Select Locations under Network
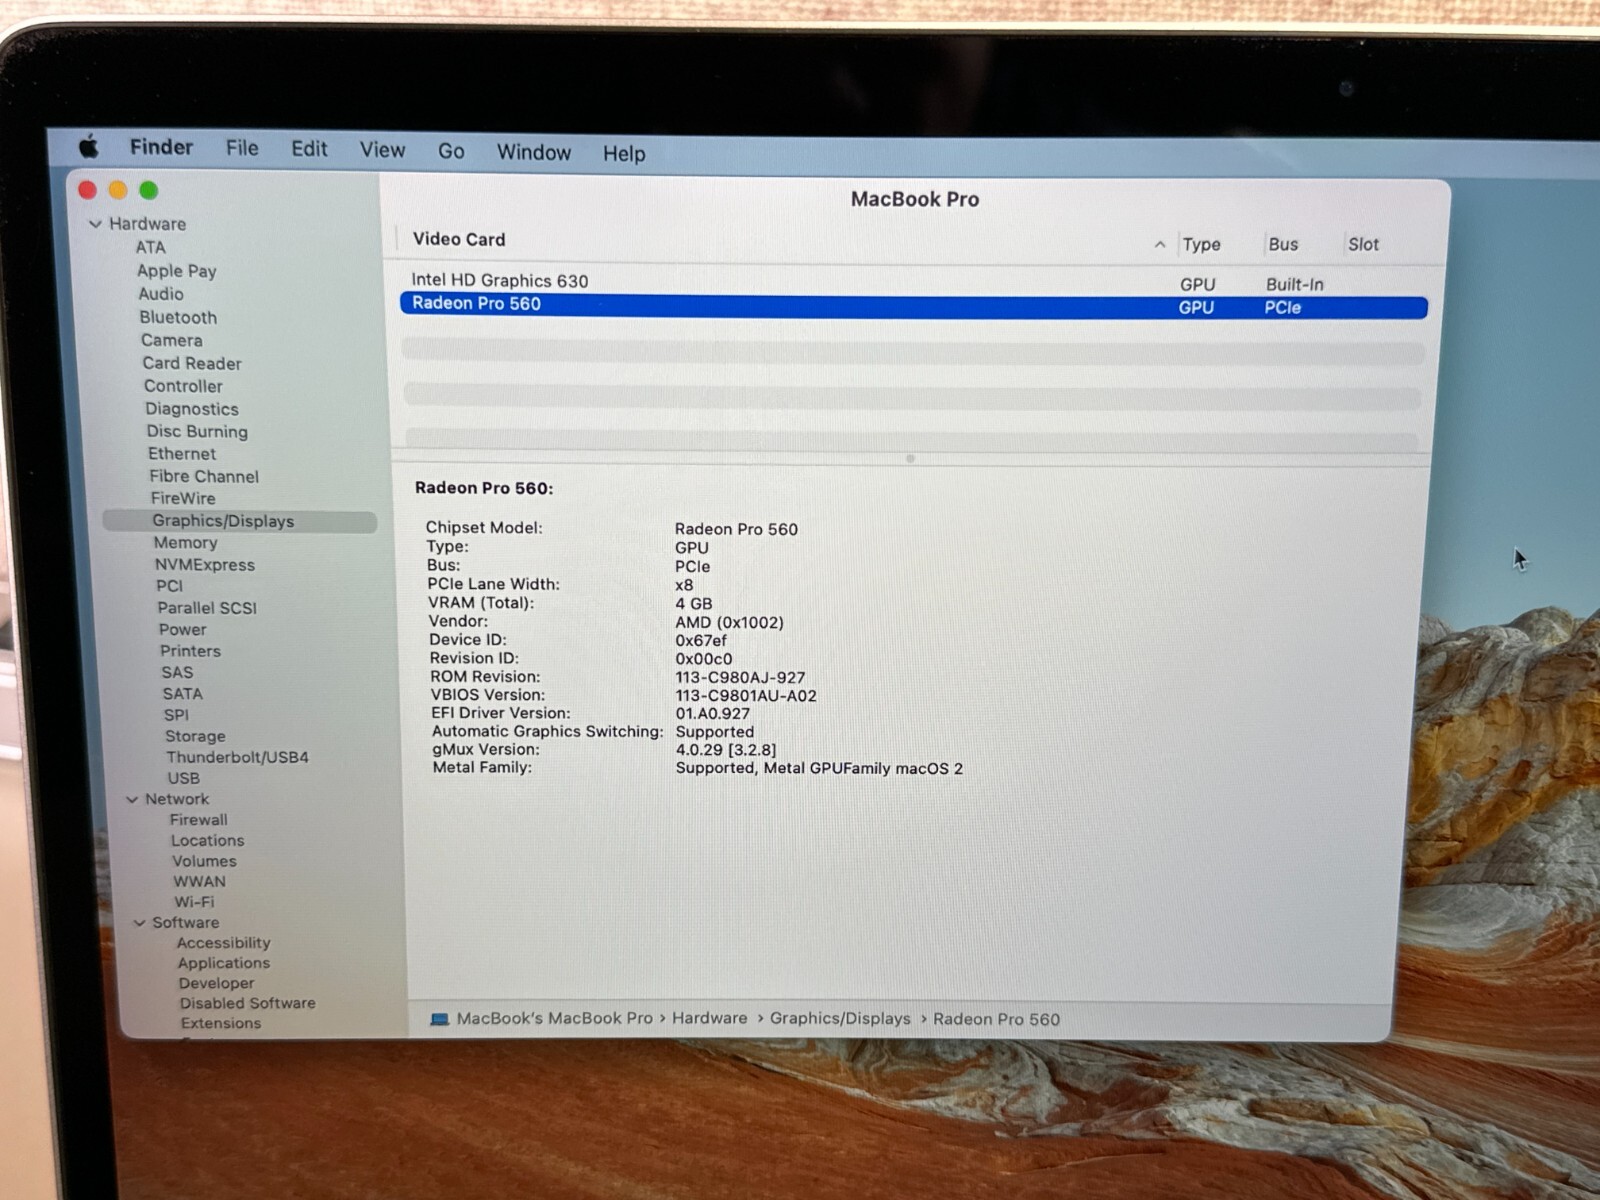The image size is (1600, 1200). coord(207,840)
